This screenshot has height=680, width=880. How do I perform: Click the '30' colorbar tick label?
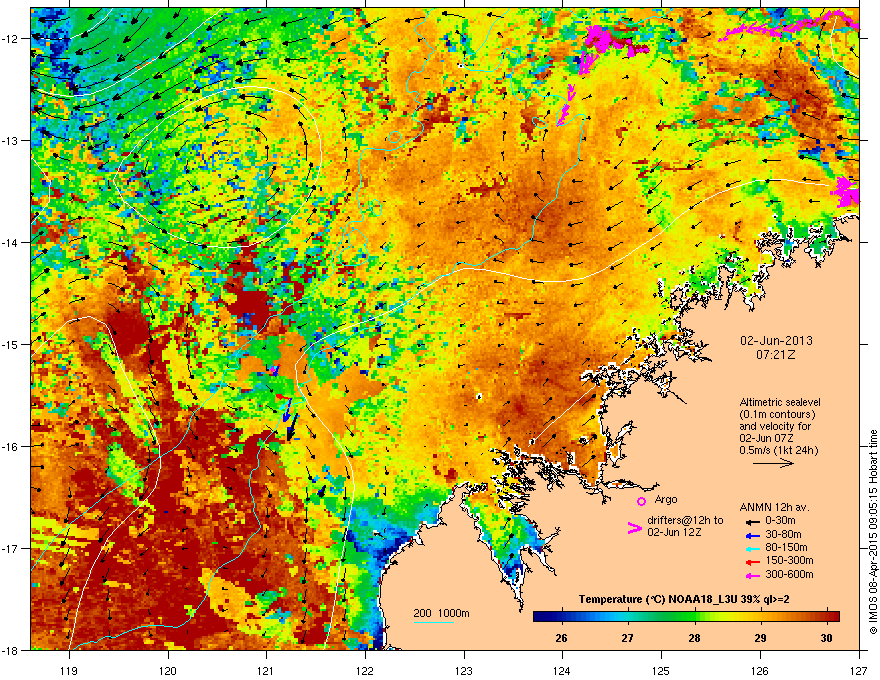826,638
